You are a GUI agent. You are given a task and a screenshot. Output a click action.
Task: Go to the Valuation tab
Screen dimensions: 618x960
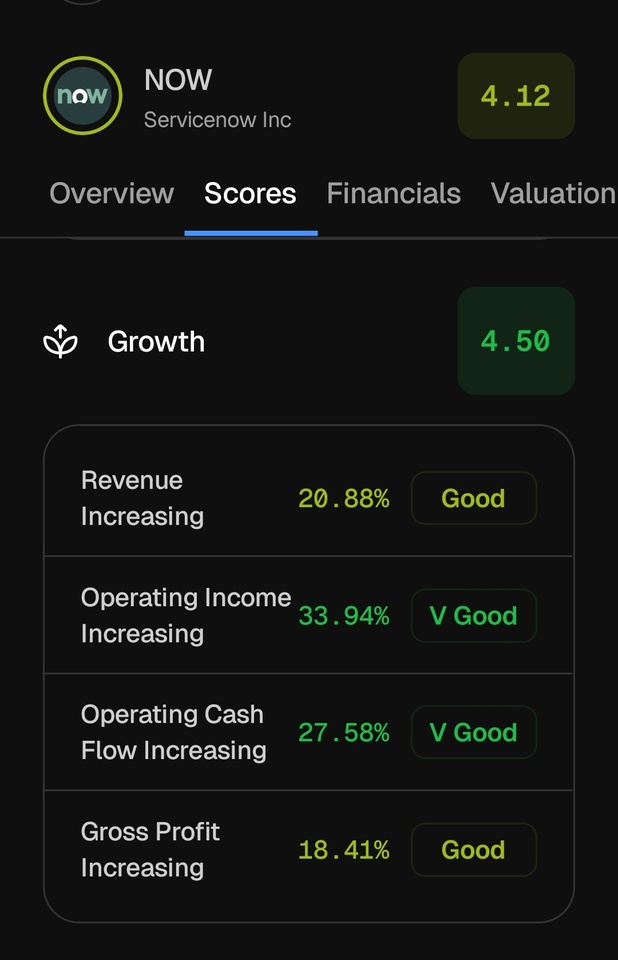pyautogui.click(x=552, y=194)
